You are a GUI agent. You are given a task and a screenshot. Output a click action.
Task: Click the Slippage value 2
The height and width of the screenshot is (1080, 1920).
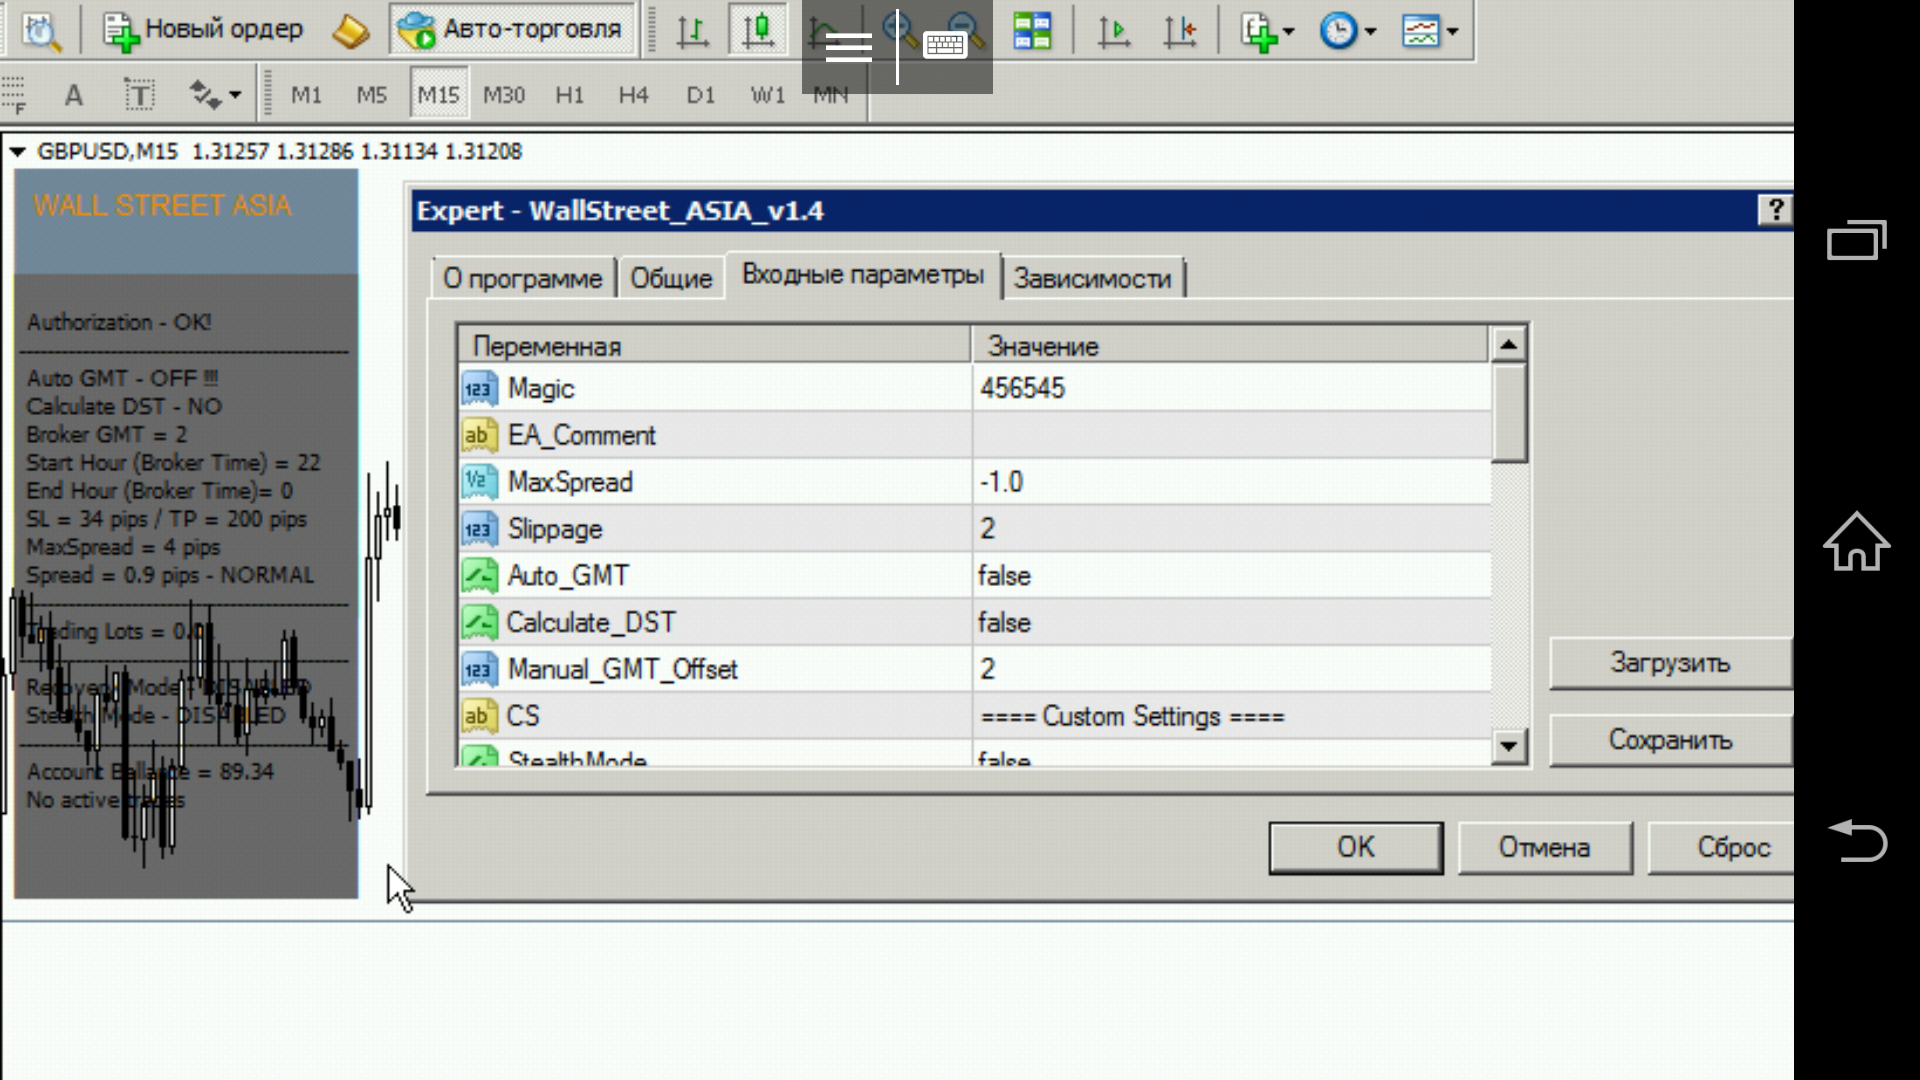(1231, 529)
